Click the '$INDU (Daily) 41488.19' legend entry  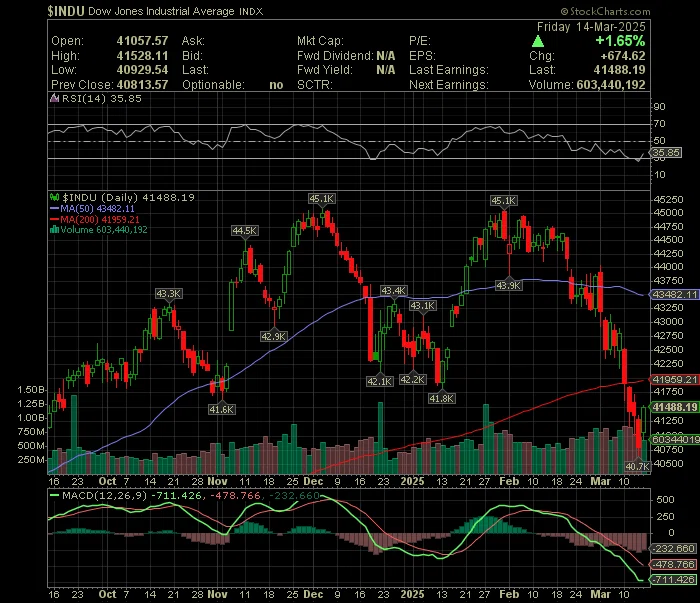tap(128, 197)
